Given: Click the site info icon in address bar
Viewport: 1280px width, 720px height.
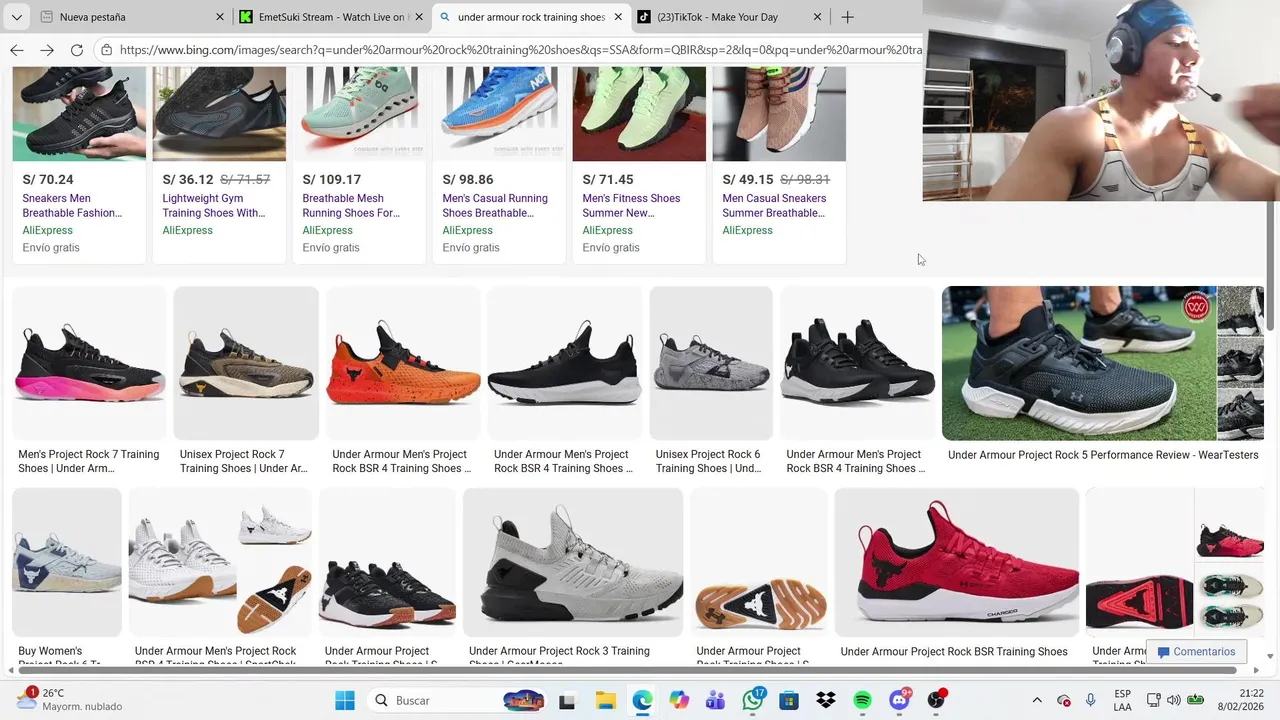Looking at the screenshot, I should tap(107, 49).
